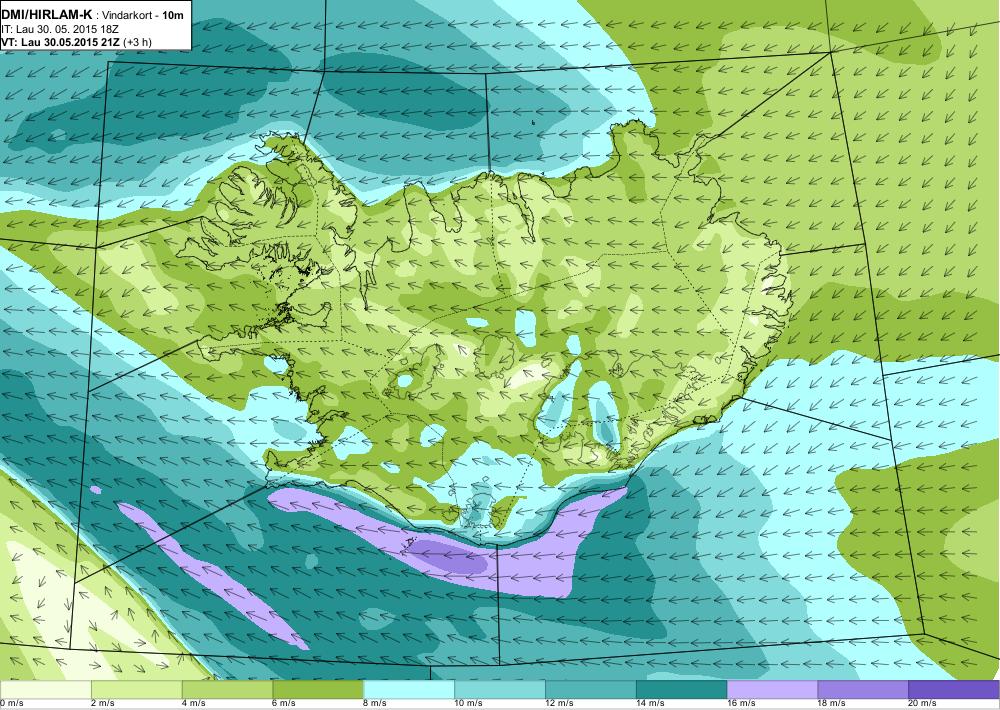
Task: Click the '2 m/s' legend label
Action: [103, 704]
